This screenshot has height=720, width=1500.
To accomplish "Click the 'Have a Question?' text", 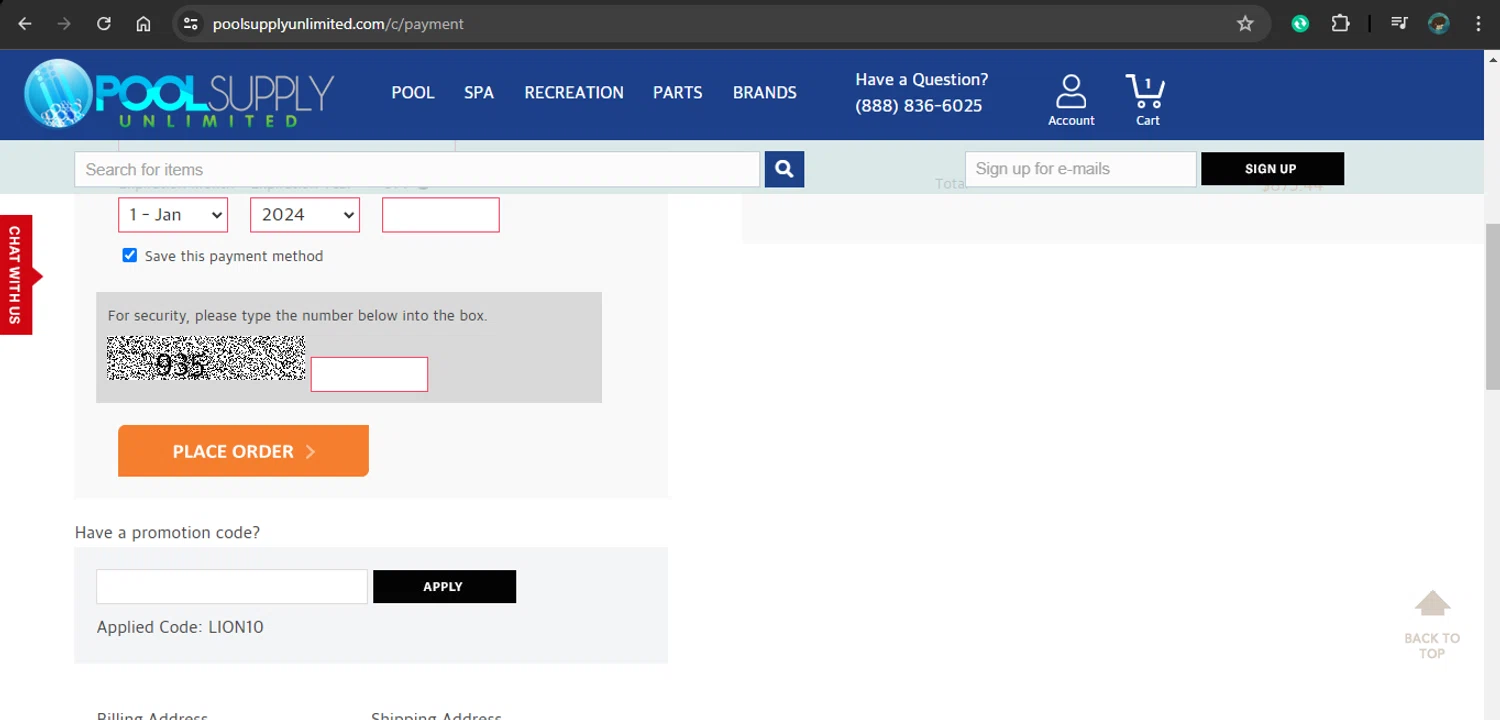I will click(922, 80).
